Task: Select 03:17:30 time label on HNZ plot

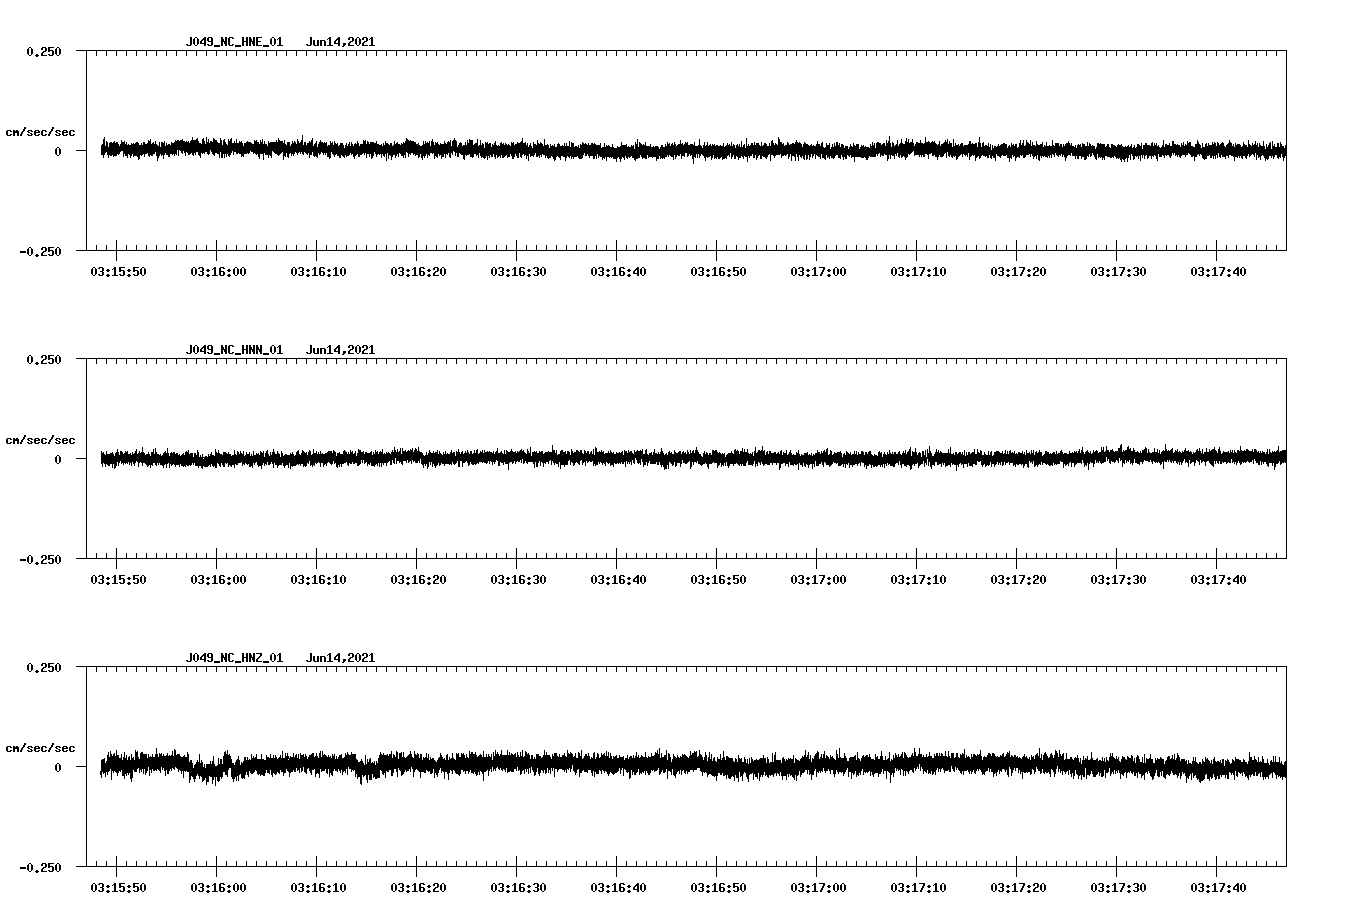Action: [1118, 888]
